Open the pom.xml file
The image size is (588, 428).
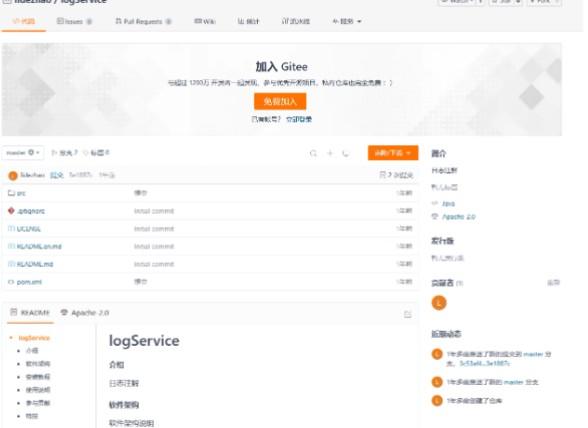(29, 282)
